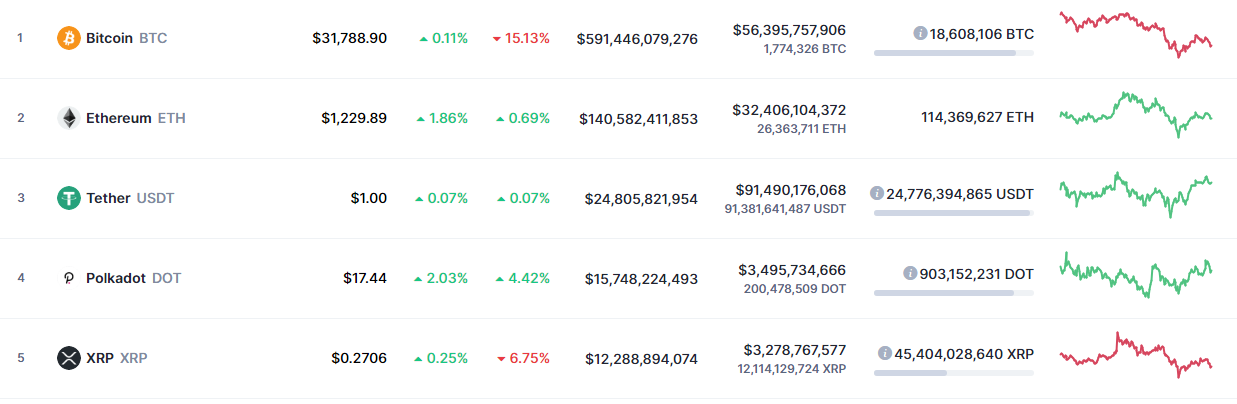The image size is (1237, 404).
Task: Click the info icon beside Bitcoin supply
Action: click(920, 33)
